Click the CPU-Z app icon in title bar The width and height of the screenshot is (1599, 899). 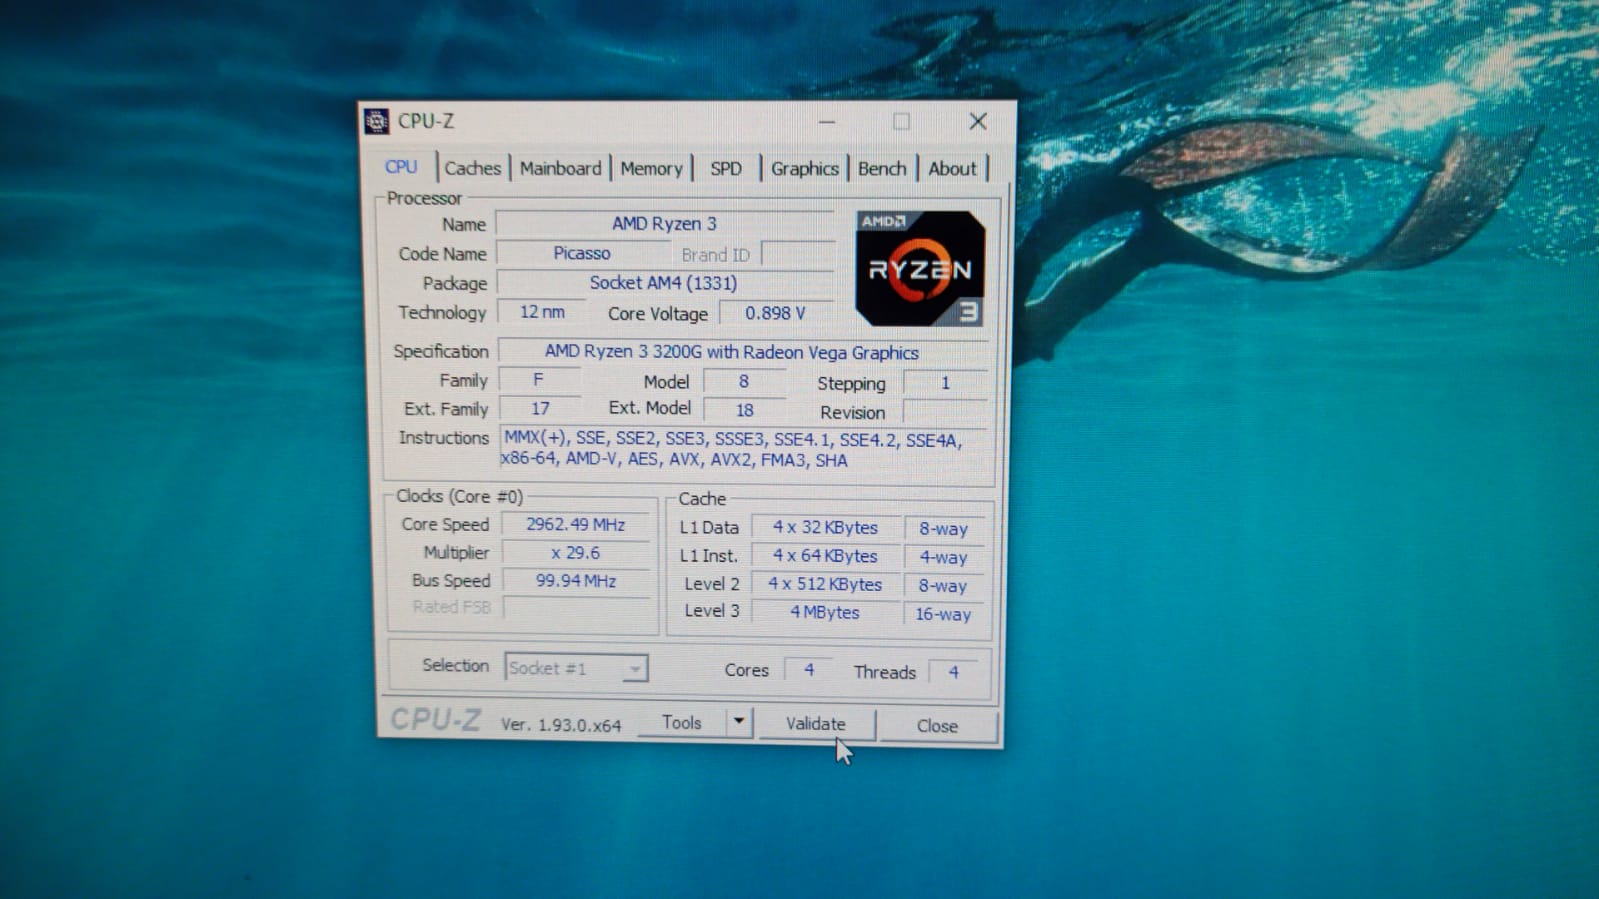point(376,121)
